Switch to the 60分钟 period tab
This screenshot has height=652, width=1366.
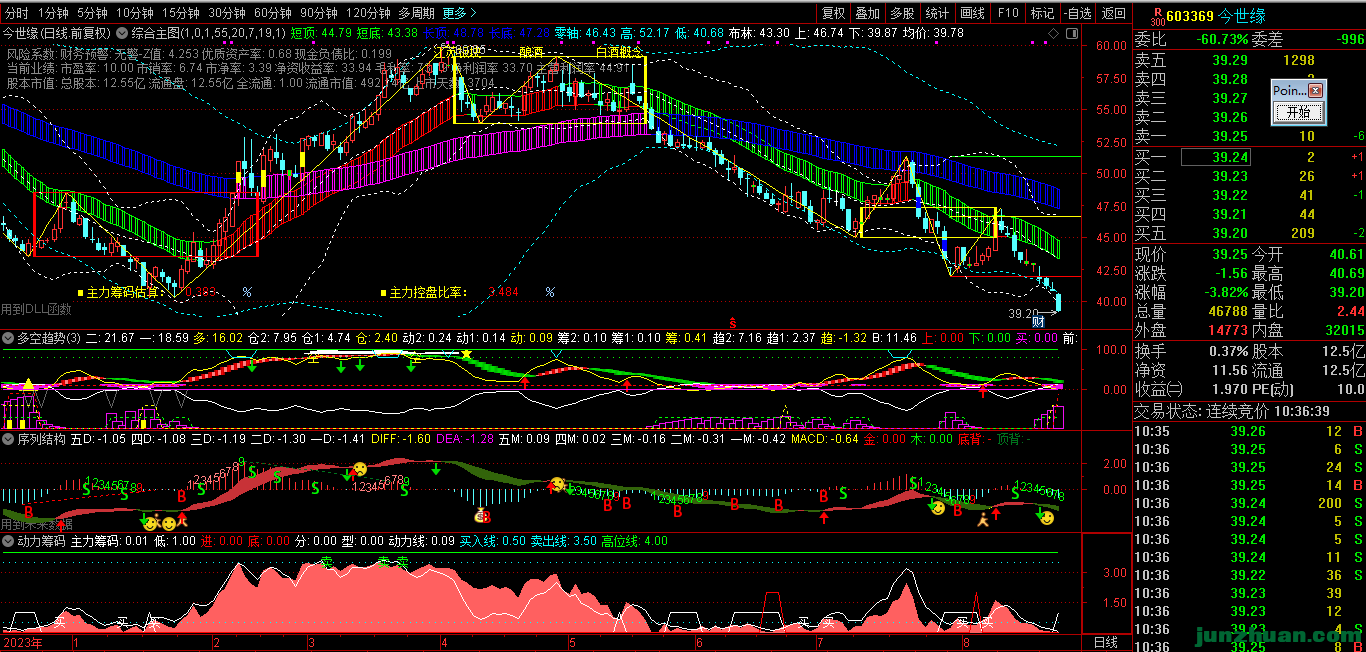[273, 13]
